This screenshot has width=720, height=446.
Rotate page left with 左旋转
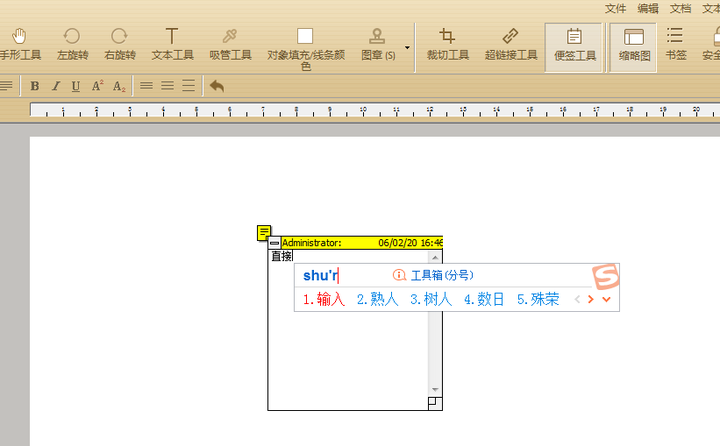click(72, 45)
